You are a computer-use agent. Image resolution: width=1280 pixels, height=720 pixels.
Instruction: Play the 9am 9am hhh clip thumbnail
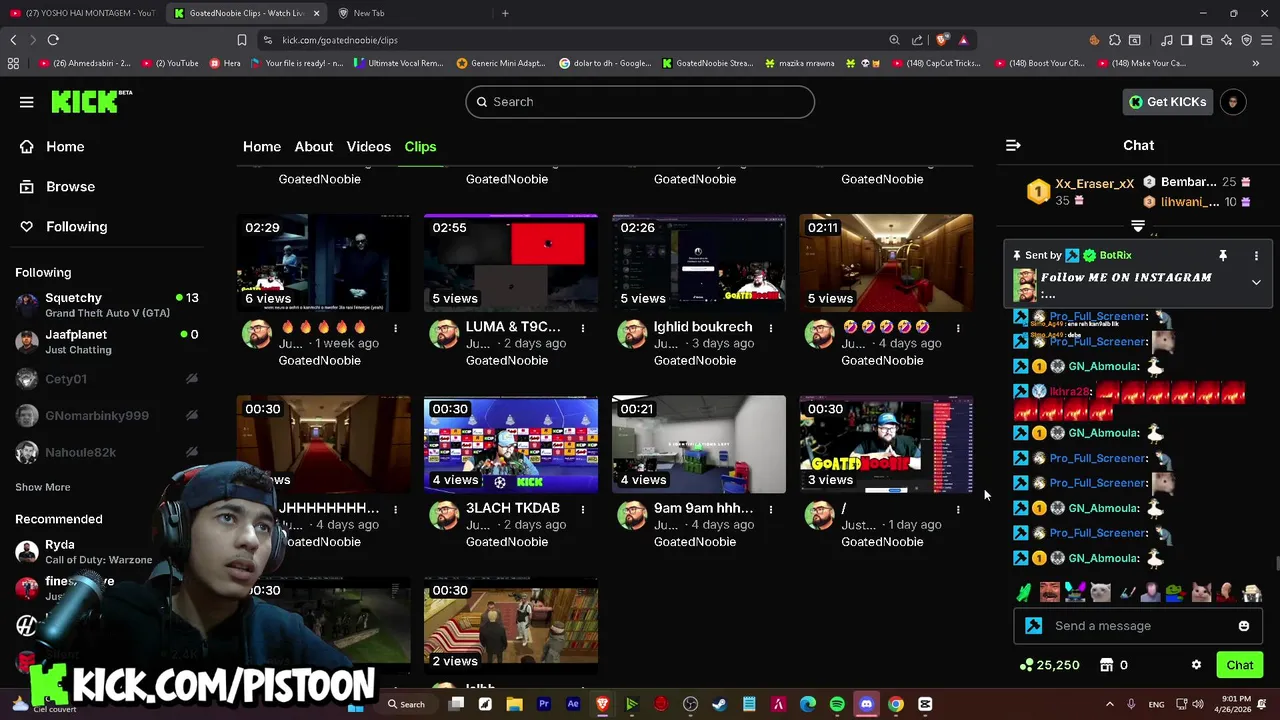pos(699,444)
